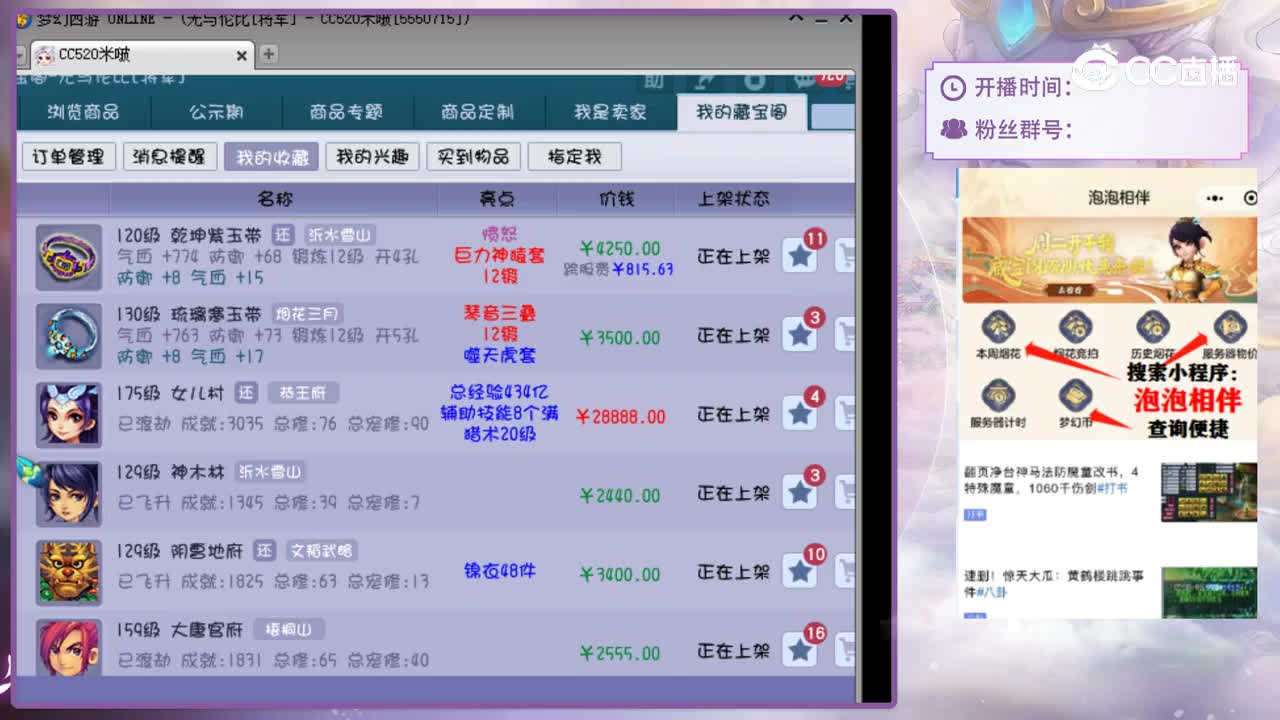
Task: Click the 锦衣48件 highlight text
Action: [x=500, y=571]
